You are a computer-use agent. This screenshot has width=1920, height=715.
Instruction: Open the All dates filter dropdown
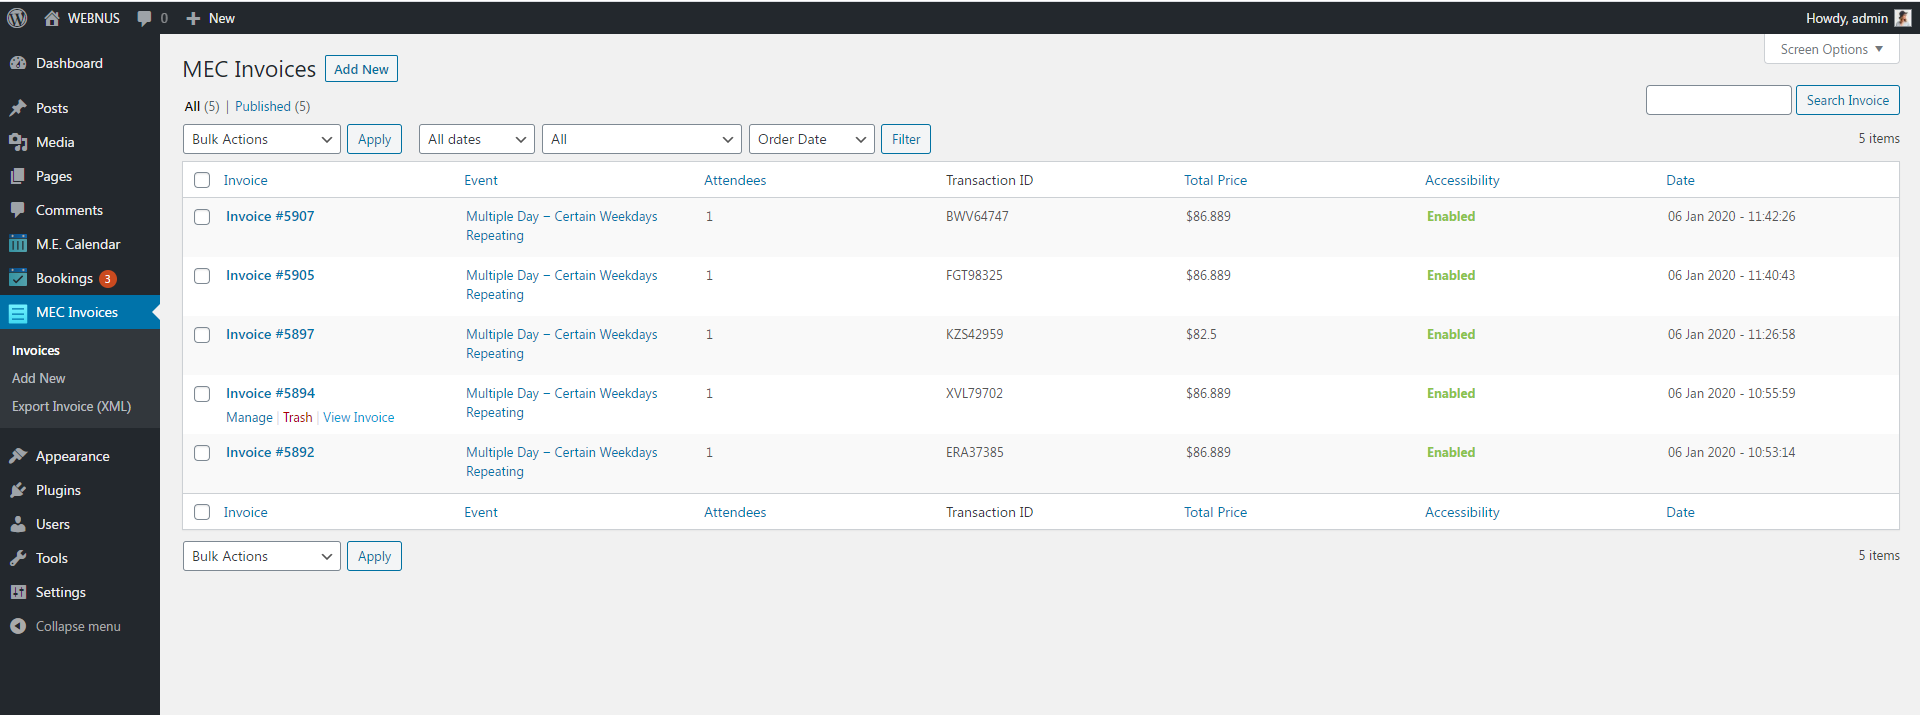click(477, 139)
